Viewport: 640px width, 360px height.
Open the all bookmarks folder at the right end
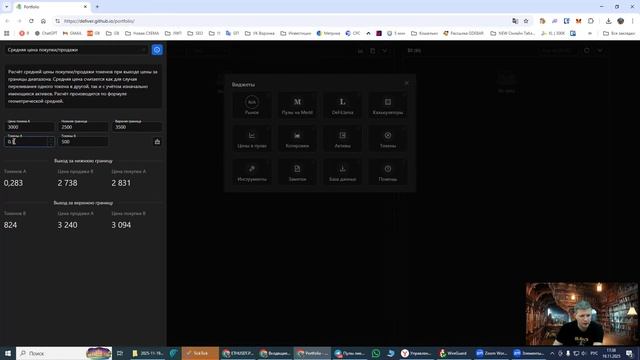tap(619, 33)
